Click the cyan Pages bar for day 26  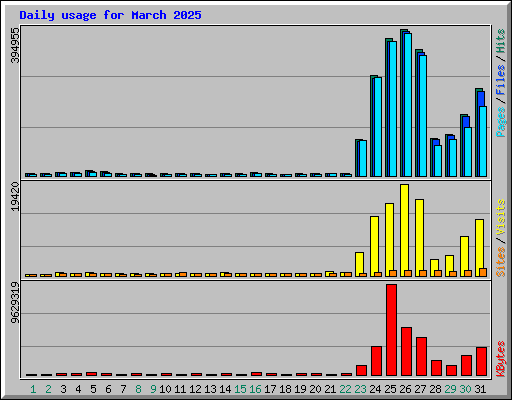pos(408,105)
